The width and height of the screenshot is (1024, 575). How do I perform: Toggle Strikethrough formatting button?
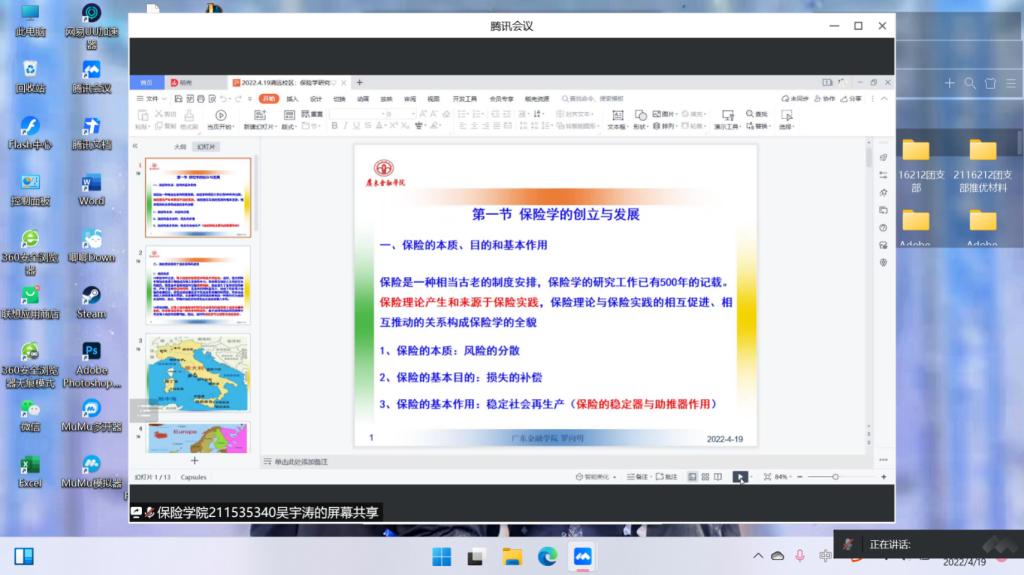[x=368, y=125]
